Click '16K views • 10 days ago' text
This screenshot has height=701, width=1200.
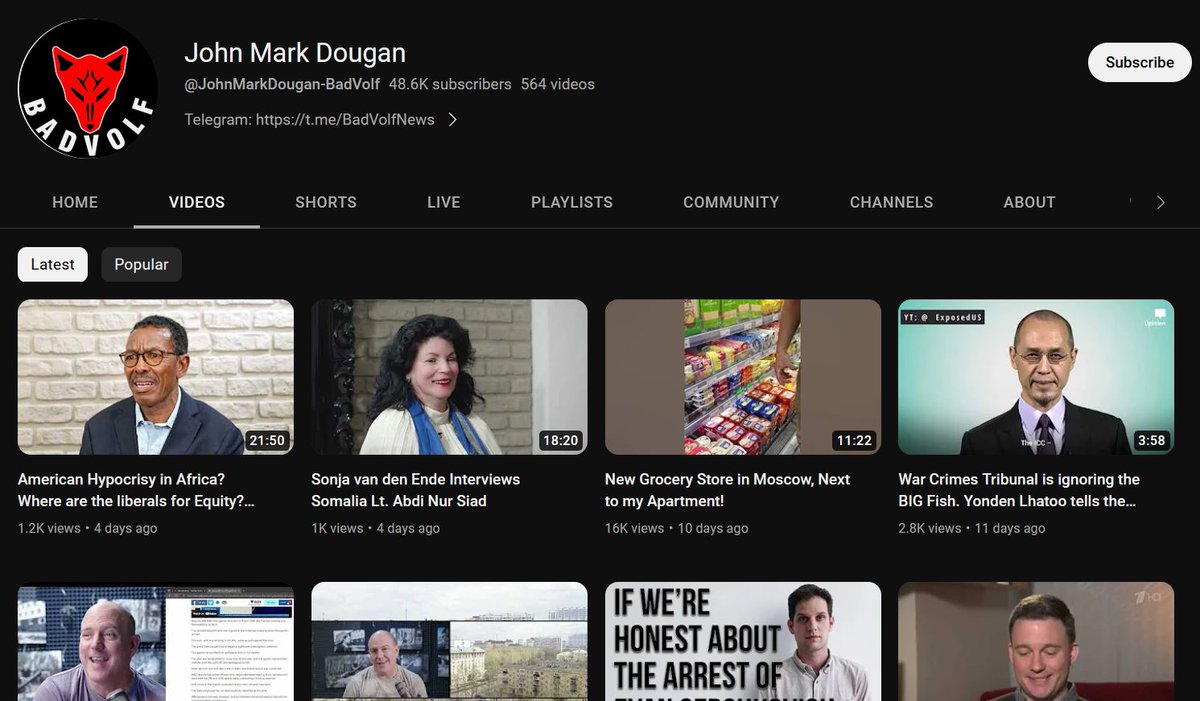677,528
